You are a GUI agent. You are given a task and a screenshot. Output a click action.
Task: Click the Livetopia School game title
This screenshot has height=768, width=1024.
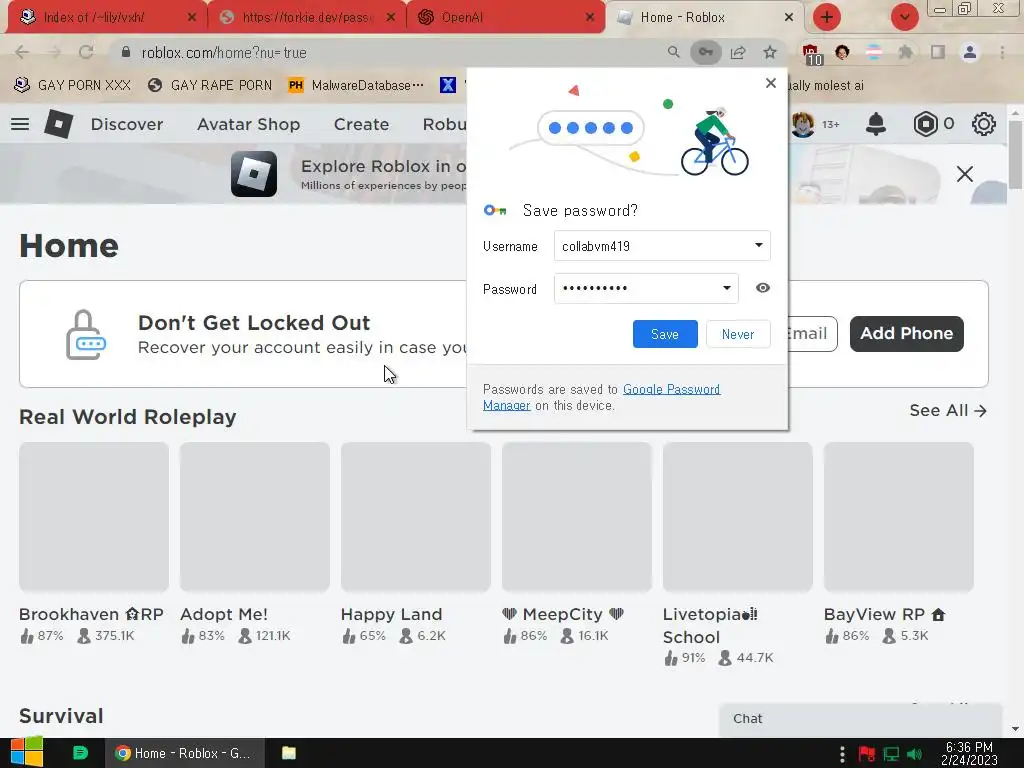(x=711, y=626)
